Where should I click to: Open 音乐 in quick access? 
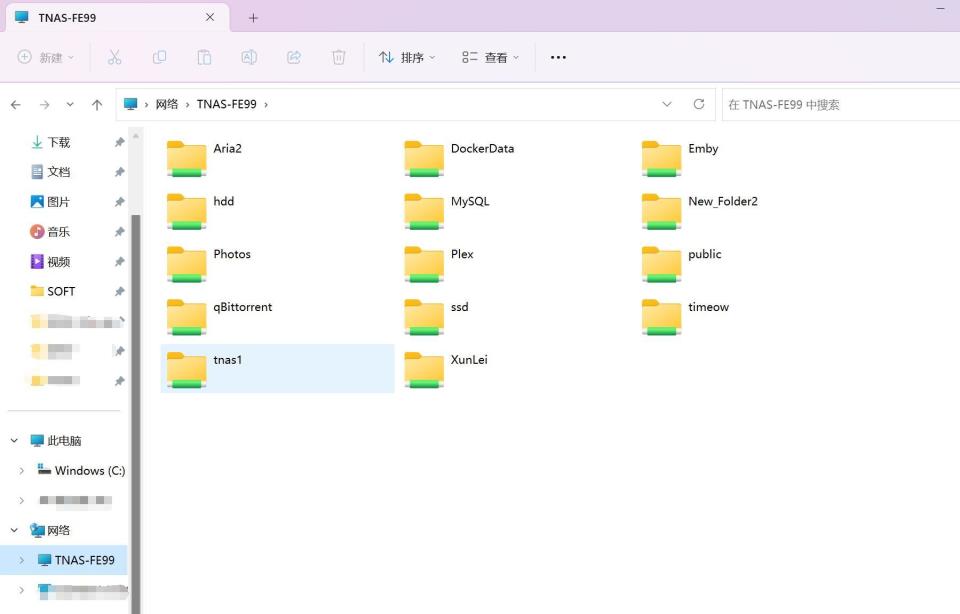coord(51,231)
